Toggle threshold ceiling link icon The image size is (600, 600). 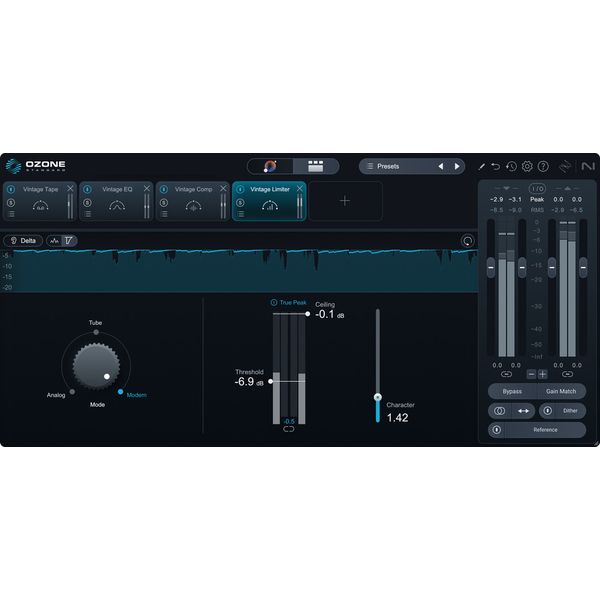click(x=289, y=429)
